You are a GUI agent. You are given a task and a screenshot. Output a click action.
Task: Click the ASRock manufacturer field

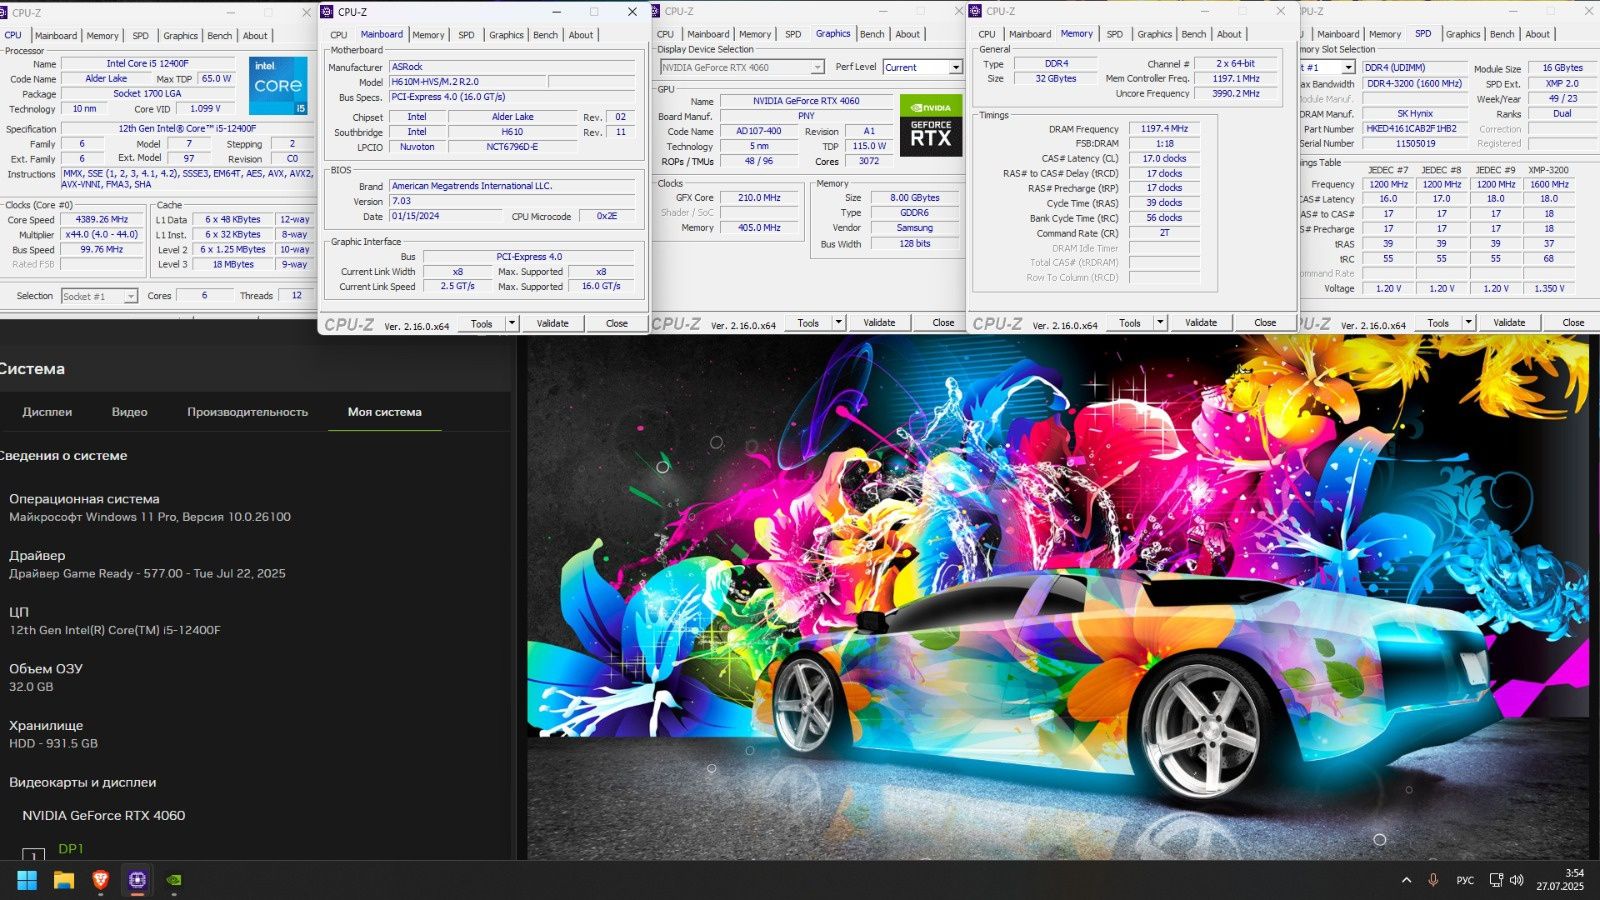512,67
